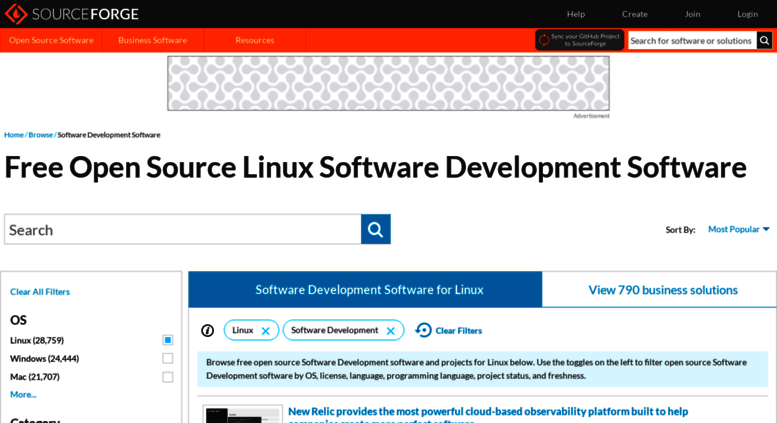Viewport: 777px width, 423px height.
Task: Open the New Relic observability platform link
Action: coord(488,415)
